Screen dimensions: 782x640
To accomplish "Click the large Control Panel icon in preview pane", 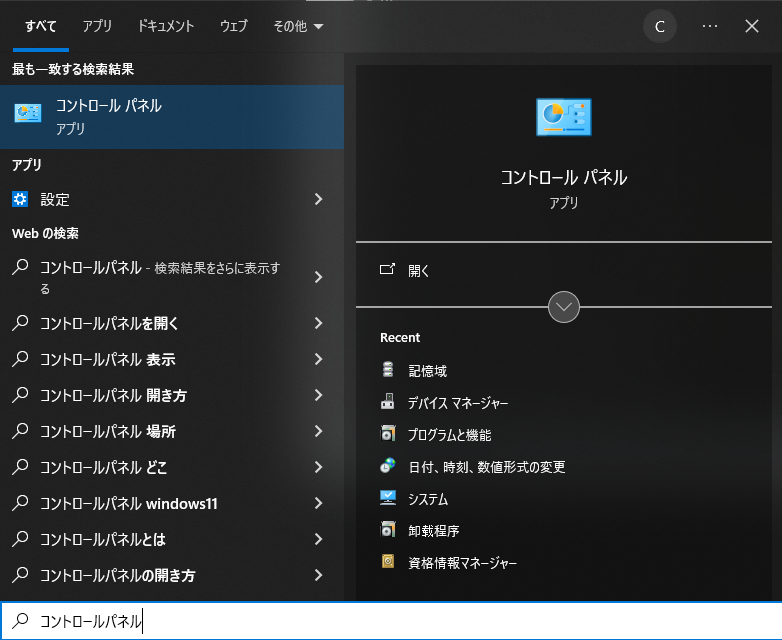I will click(x=564, y=117).
